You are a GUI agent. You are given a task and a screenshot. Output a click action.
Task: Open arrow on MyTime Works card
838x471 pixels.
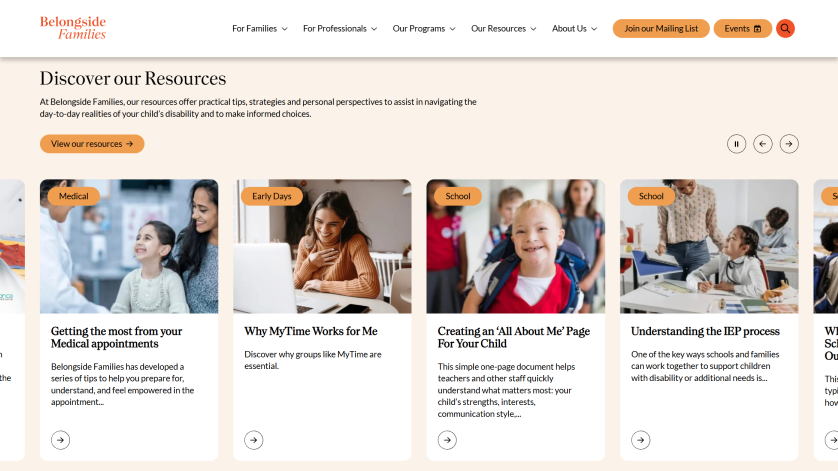pos(254,440)
